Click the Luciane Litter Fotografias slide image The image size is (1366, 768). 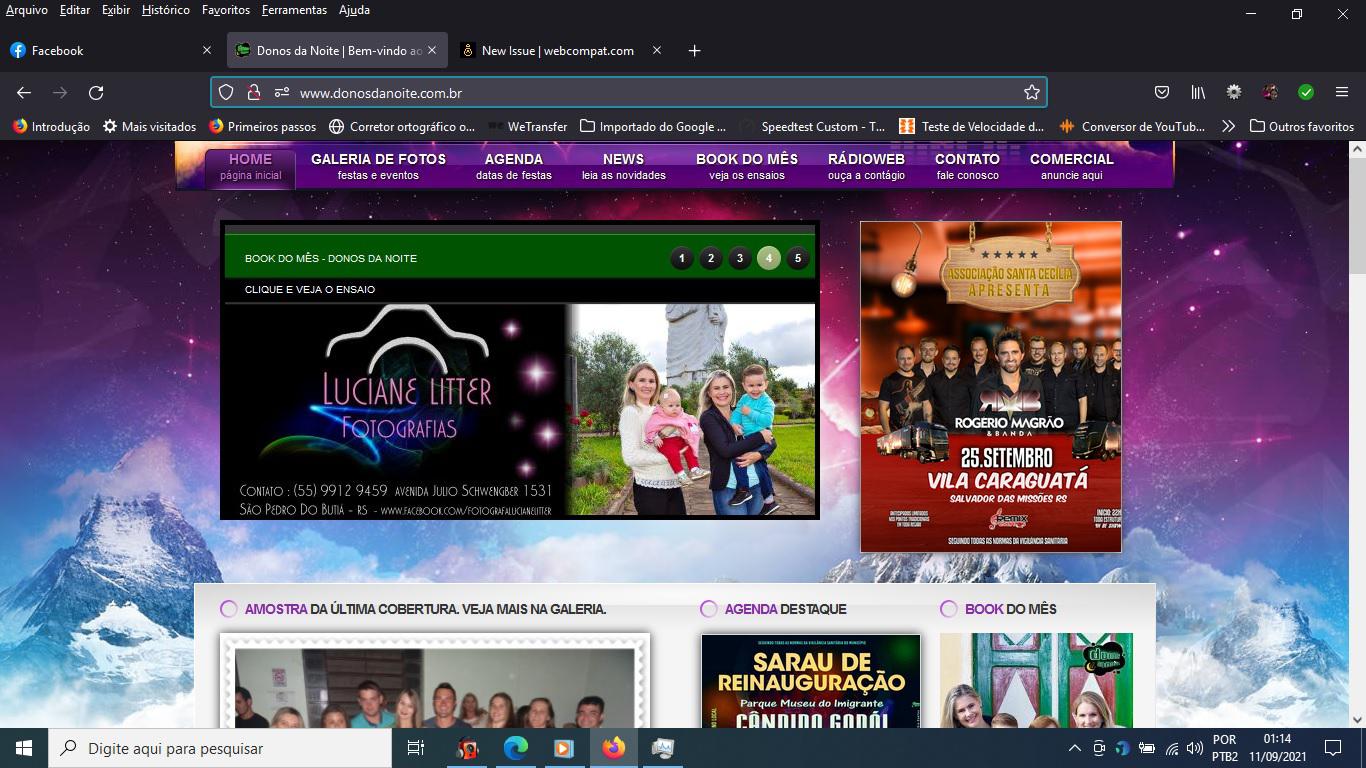[x=520, y=410]
